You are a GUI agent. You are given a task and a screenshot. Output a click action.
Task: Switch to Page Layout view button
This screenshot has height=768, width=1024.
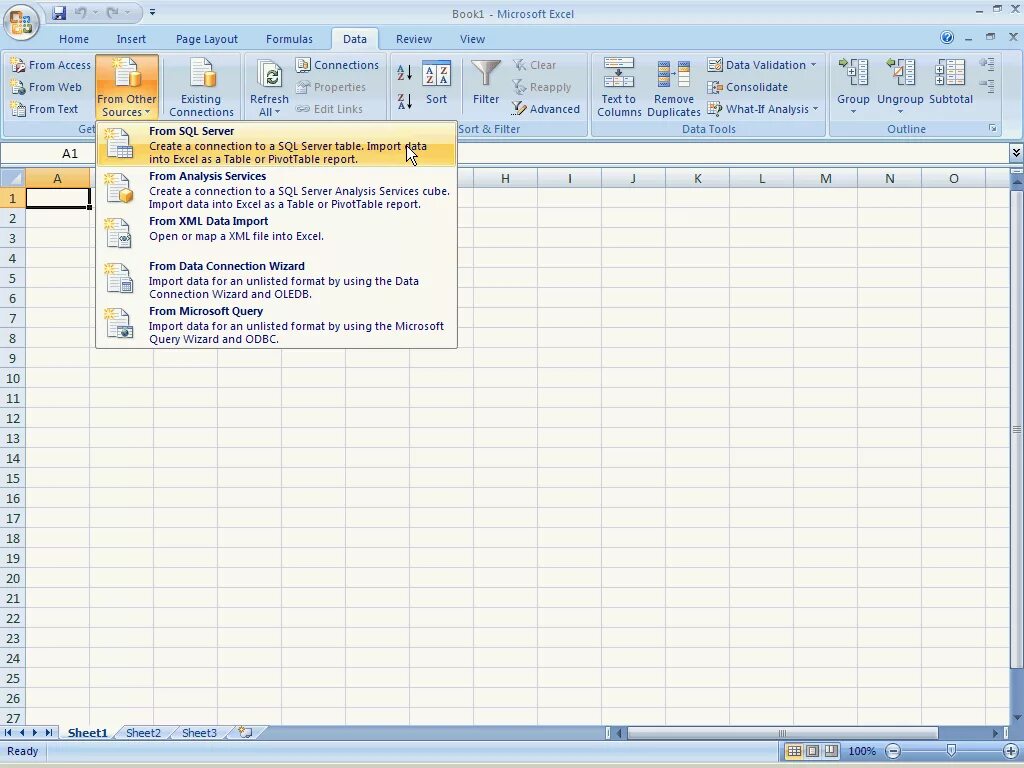812,751
